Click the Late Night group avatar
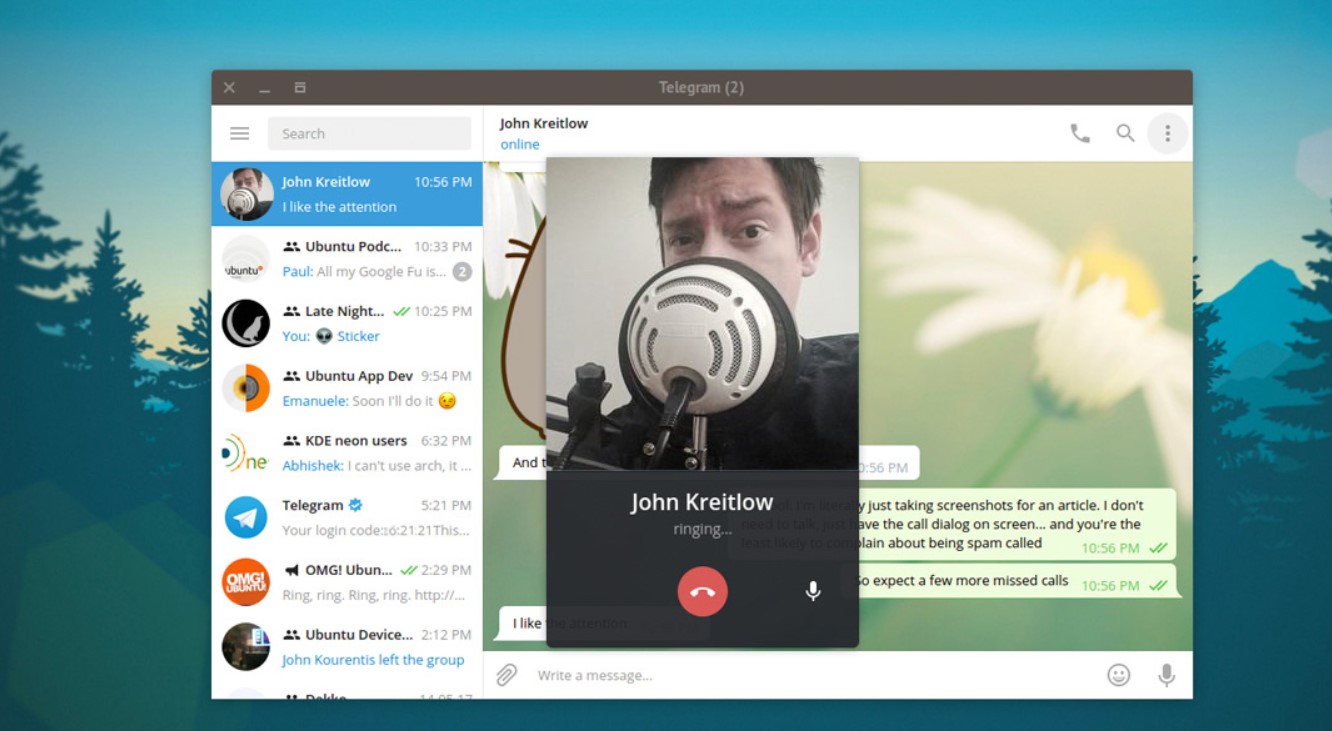This screenshot has height=731, width=1332. (x=246, y=323)
